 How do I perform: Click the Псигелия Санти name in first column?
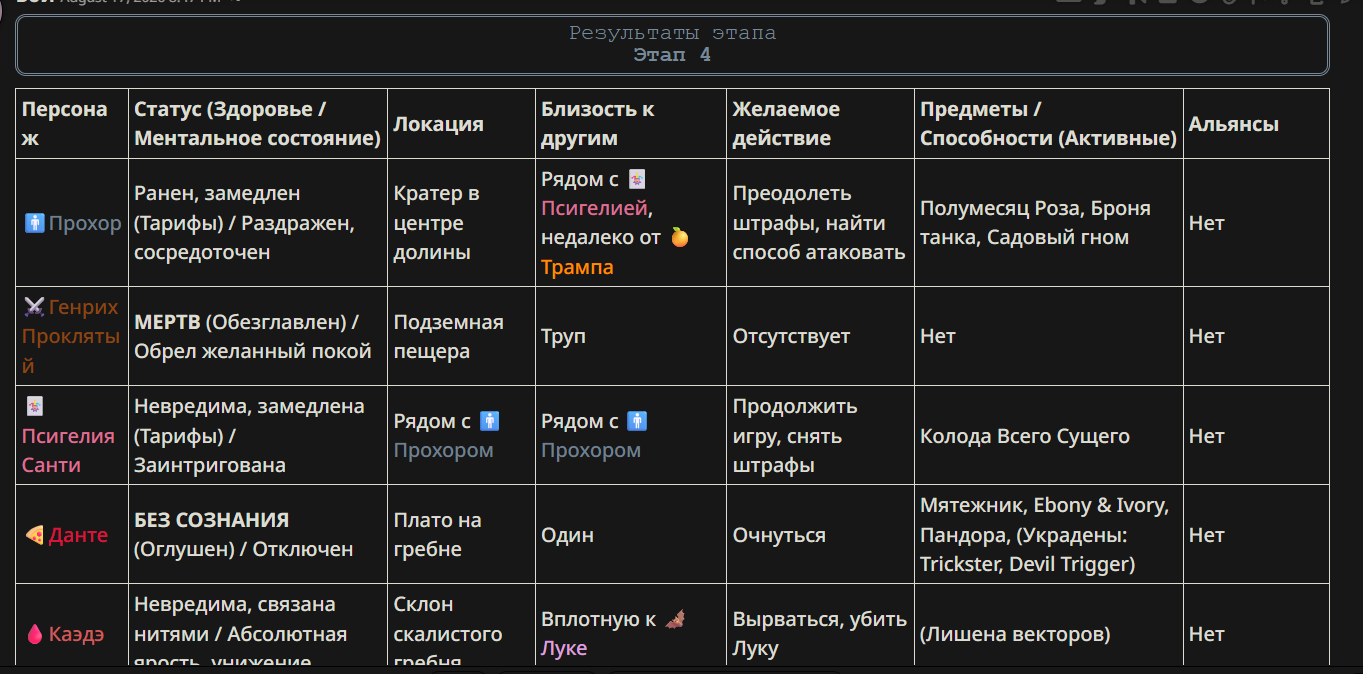(68, 450)
